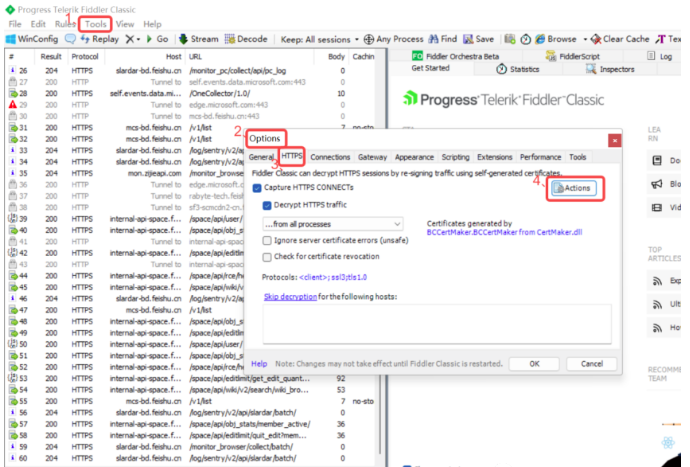This screenshot has width=690, height=467.
Task: Open the File menu
Action: coord(15,24)
